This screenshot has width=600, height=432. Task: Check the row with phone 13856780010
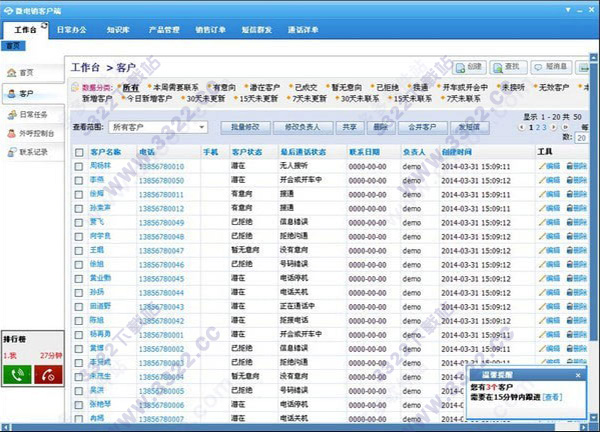click(79, 166)
